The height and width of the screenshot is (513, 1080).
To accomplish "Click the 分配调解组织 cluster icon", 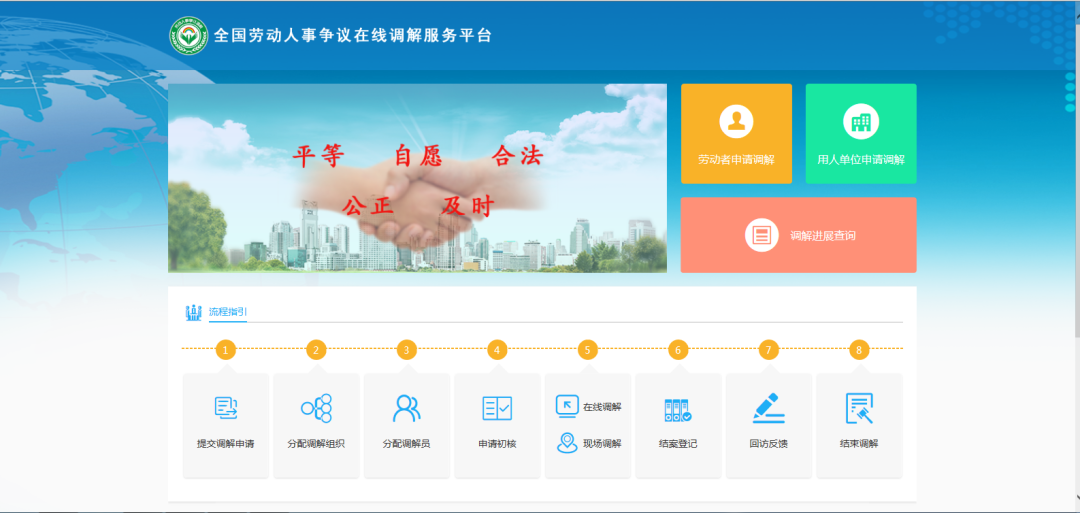I will pos(316,408).
